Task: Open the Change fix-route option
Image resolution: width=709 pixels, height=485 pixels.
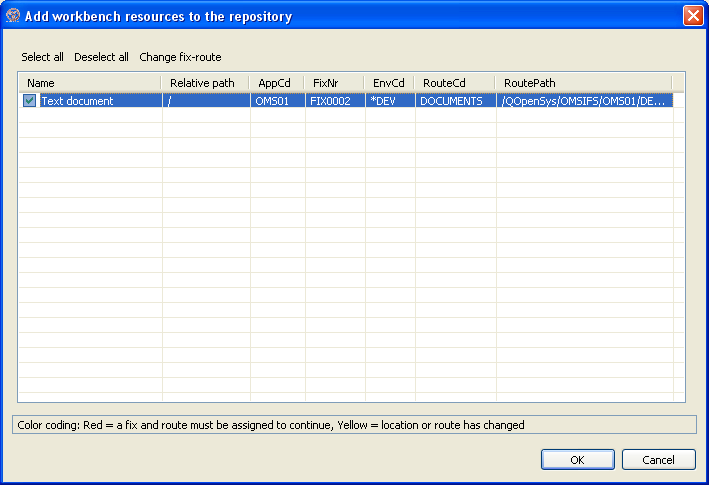Action: [180, 57]
